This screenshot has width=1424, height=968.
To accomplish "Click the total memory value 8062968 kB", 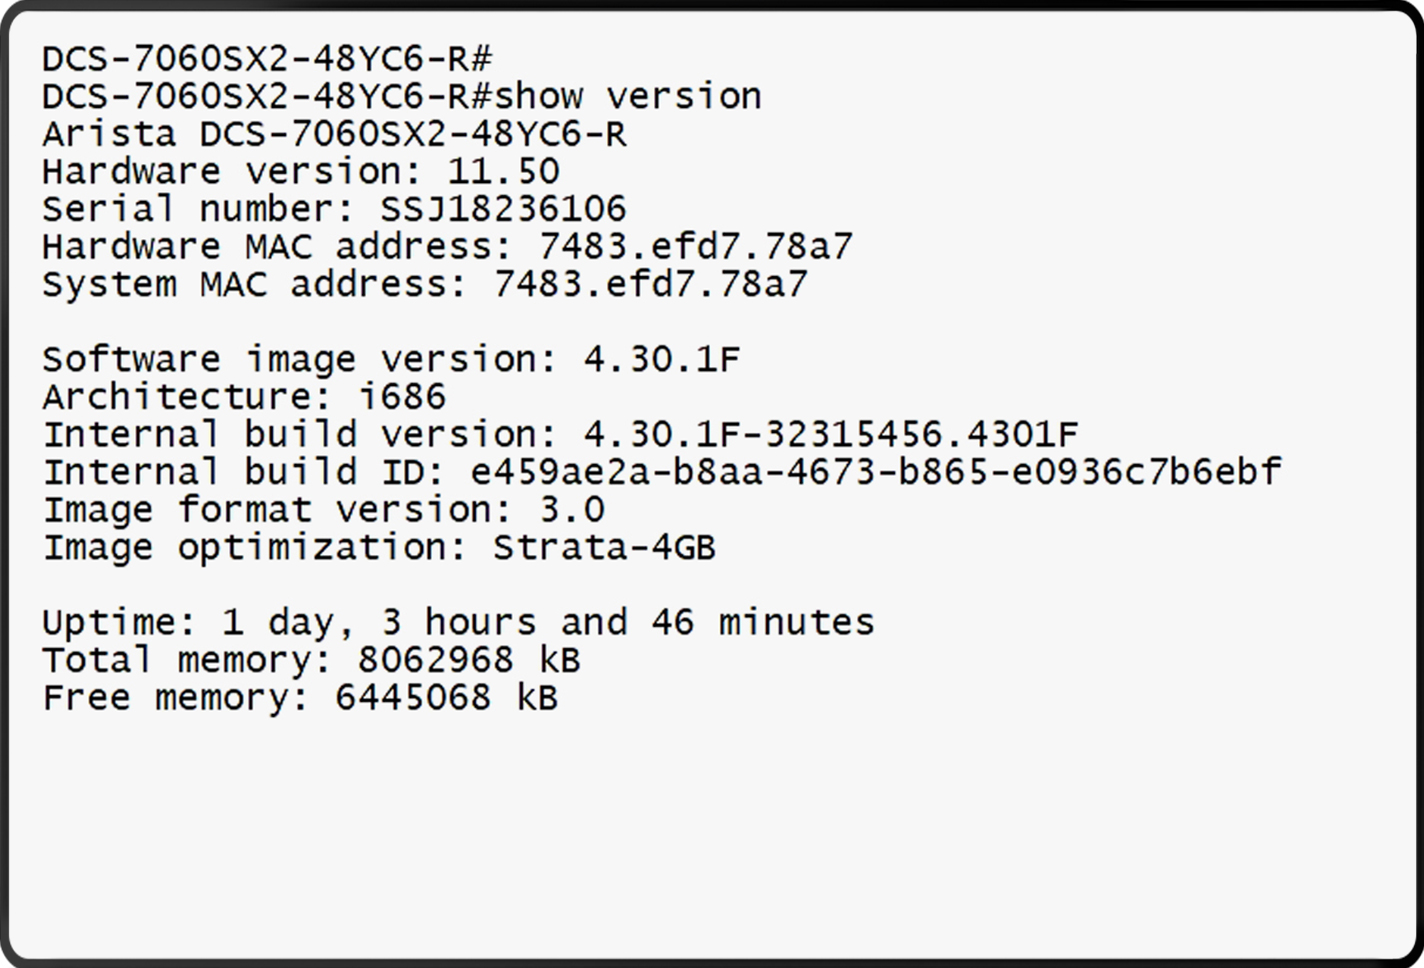I will (469, 660).
